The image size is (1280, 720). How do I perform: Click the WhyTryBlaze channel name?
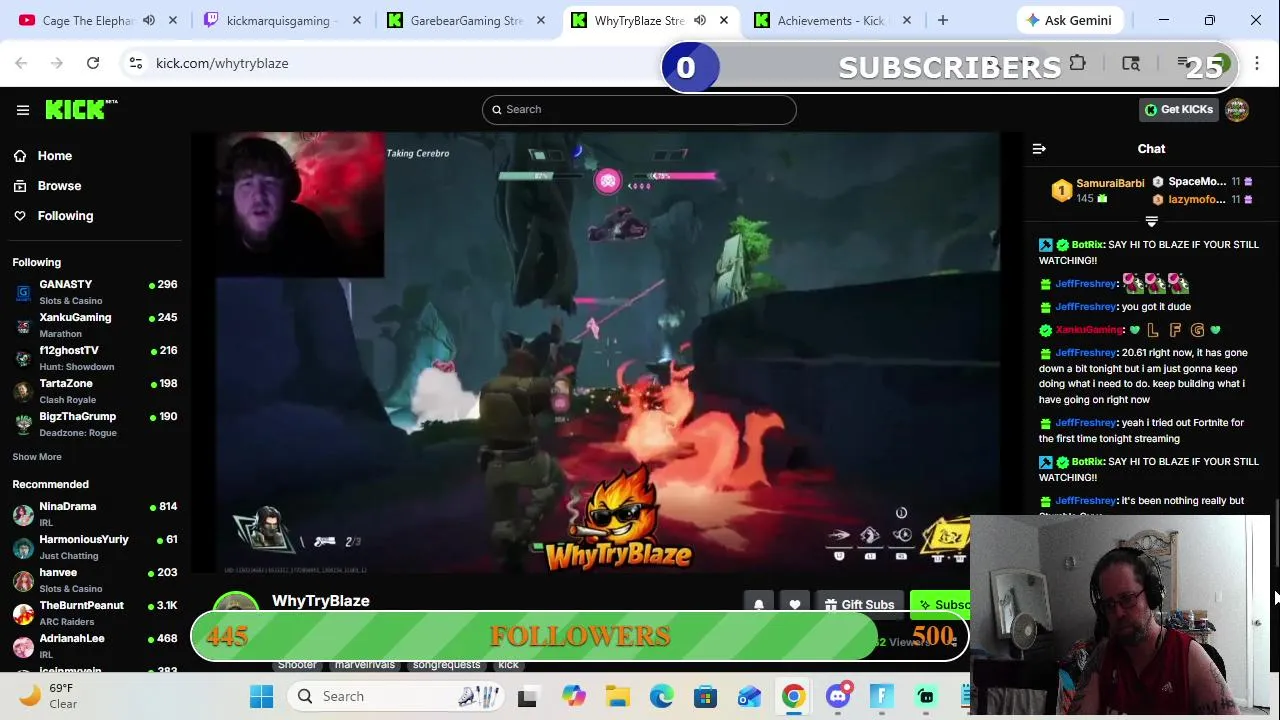pos(321,601)
